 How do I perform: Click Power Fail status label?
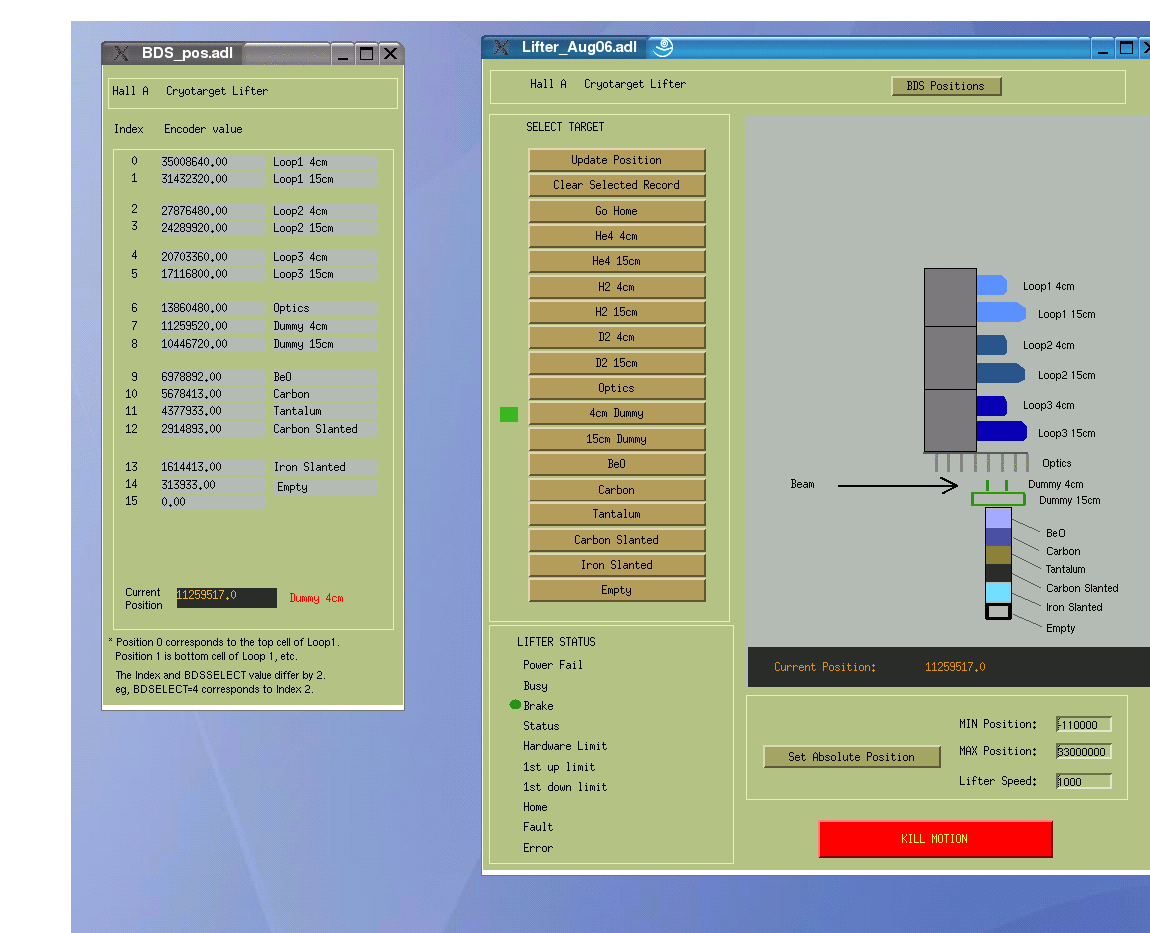[x=552, y=665]
